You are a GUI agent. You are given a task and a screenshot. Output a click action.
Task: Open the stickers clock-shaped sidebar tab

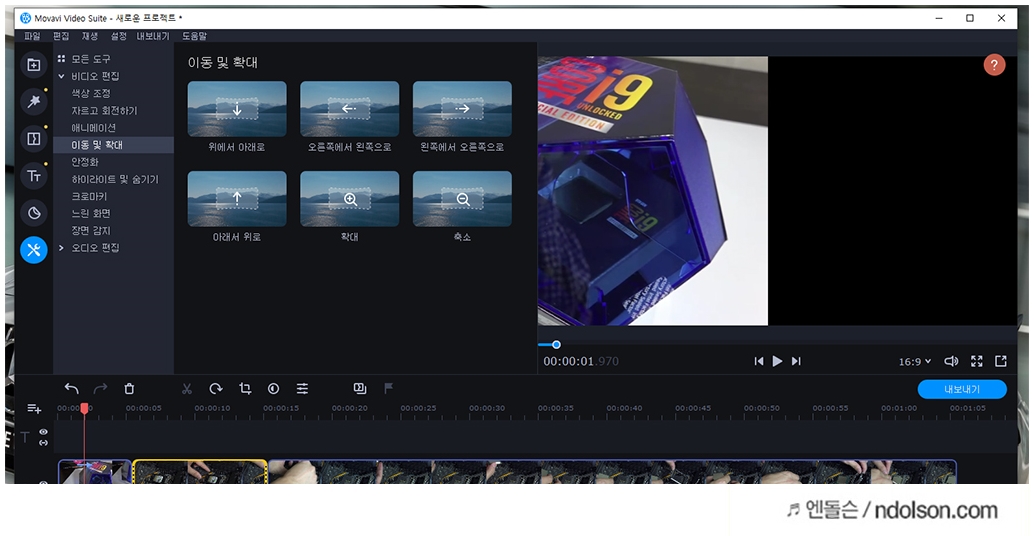(34, 213)
